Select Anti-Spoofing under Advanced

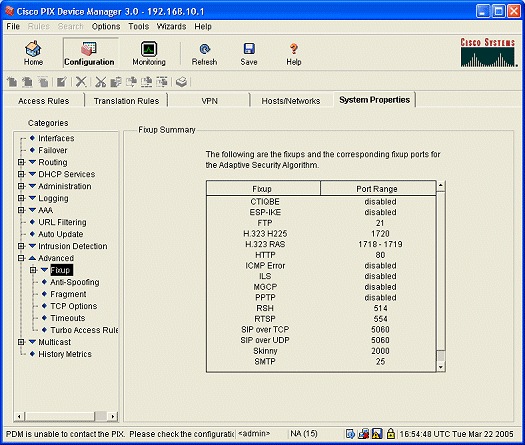[75, 282]
